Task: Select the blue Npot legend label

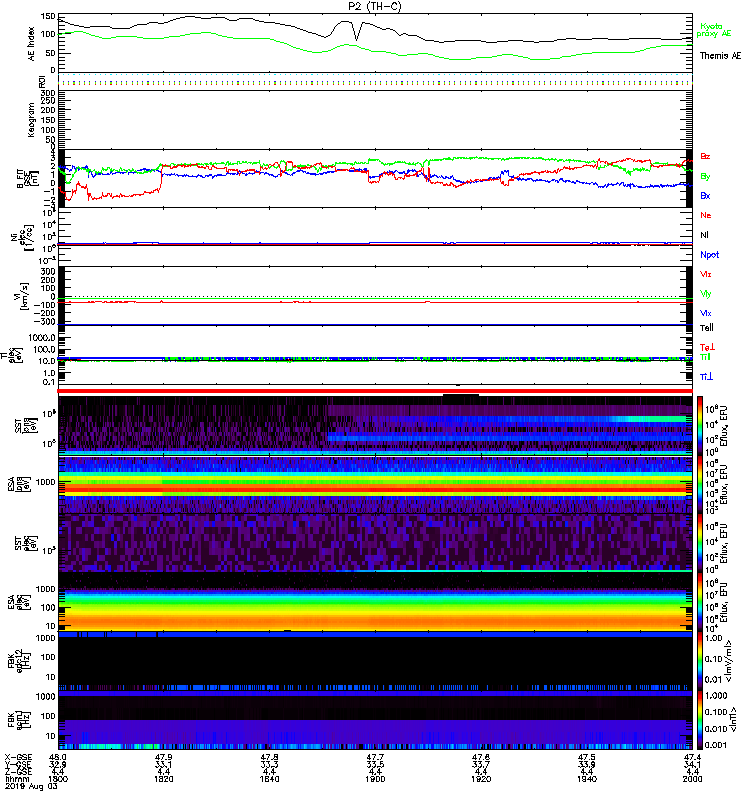Action: click(x=708, y=254)
